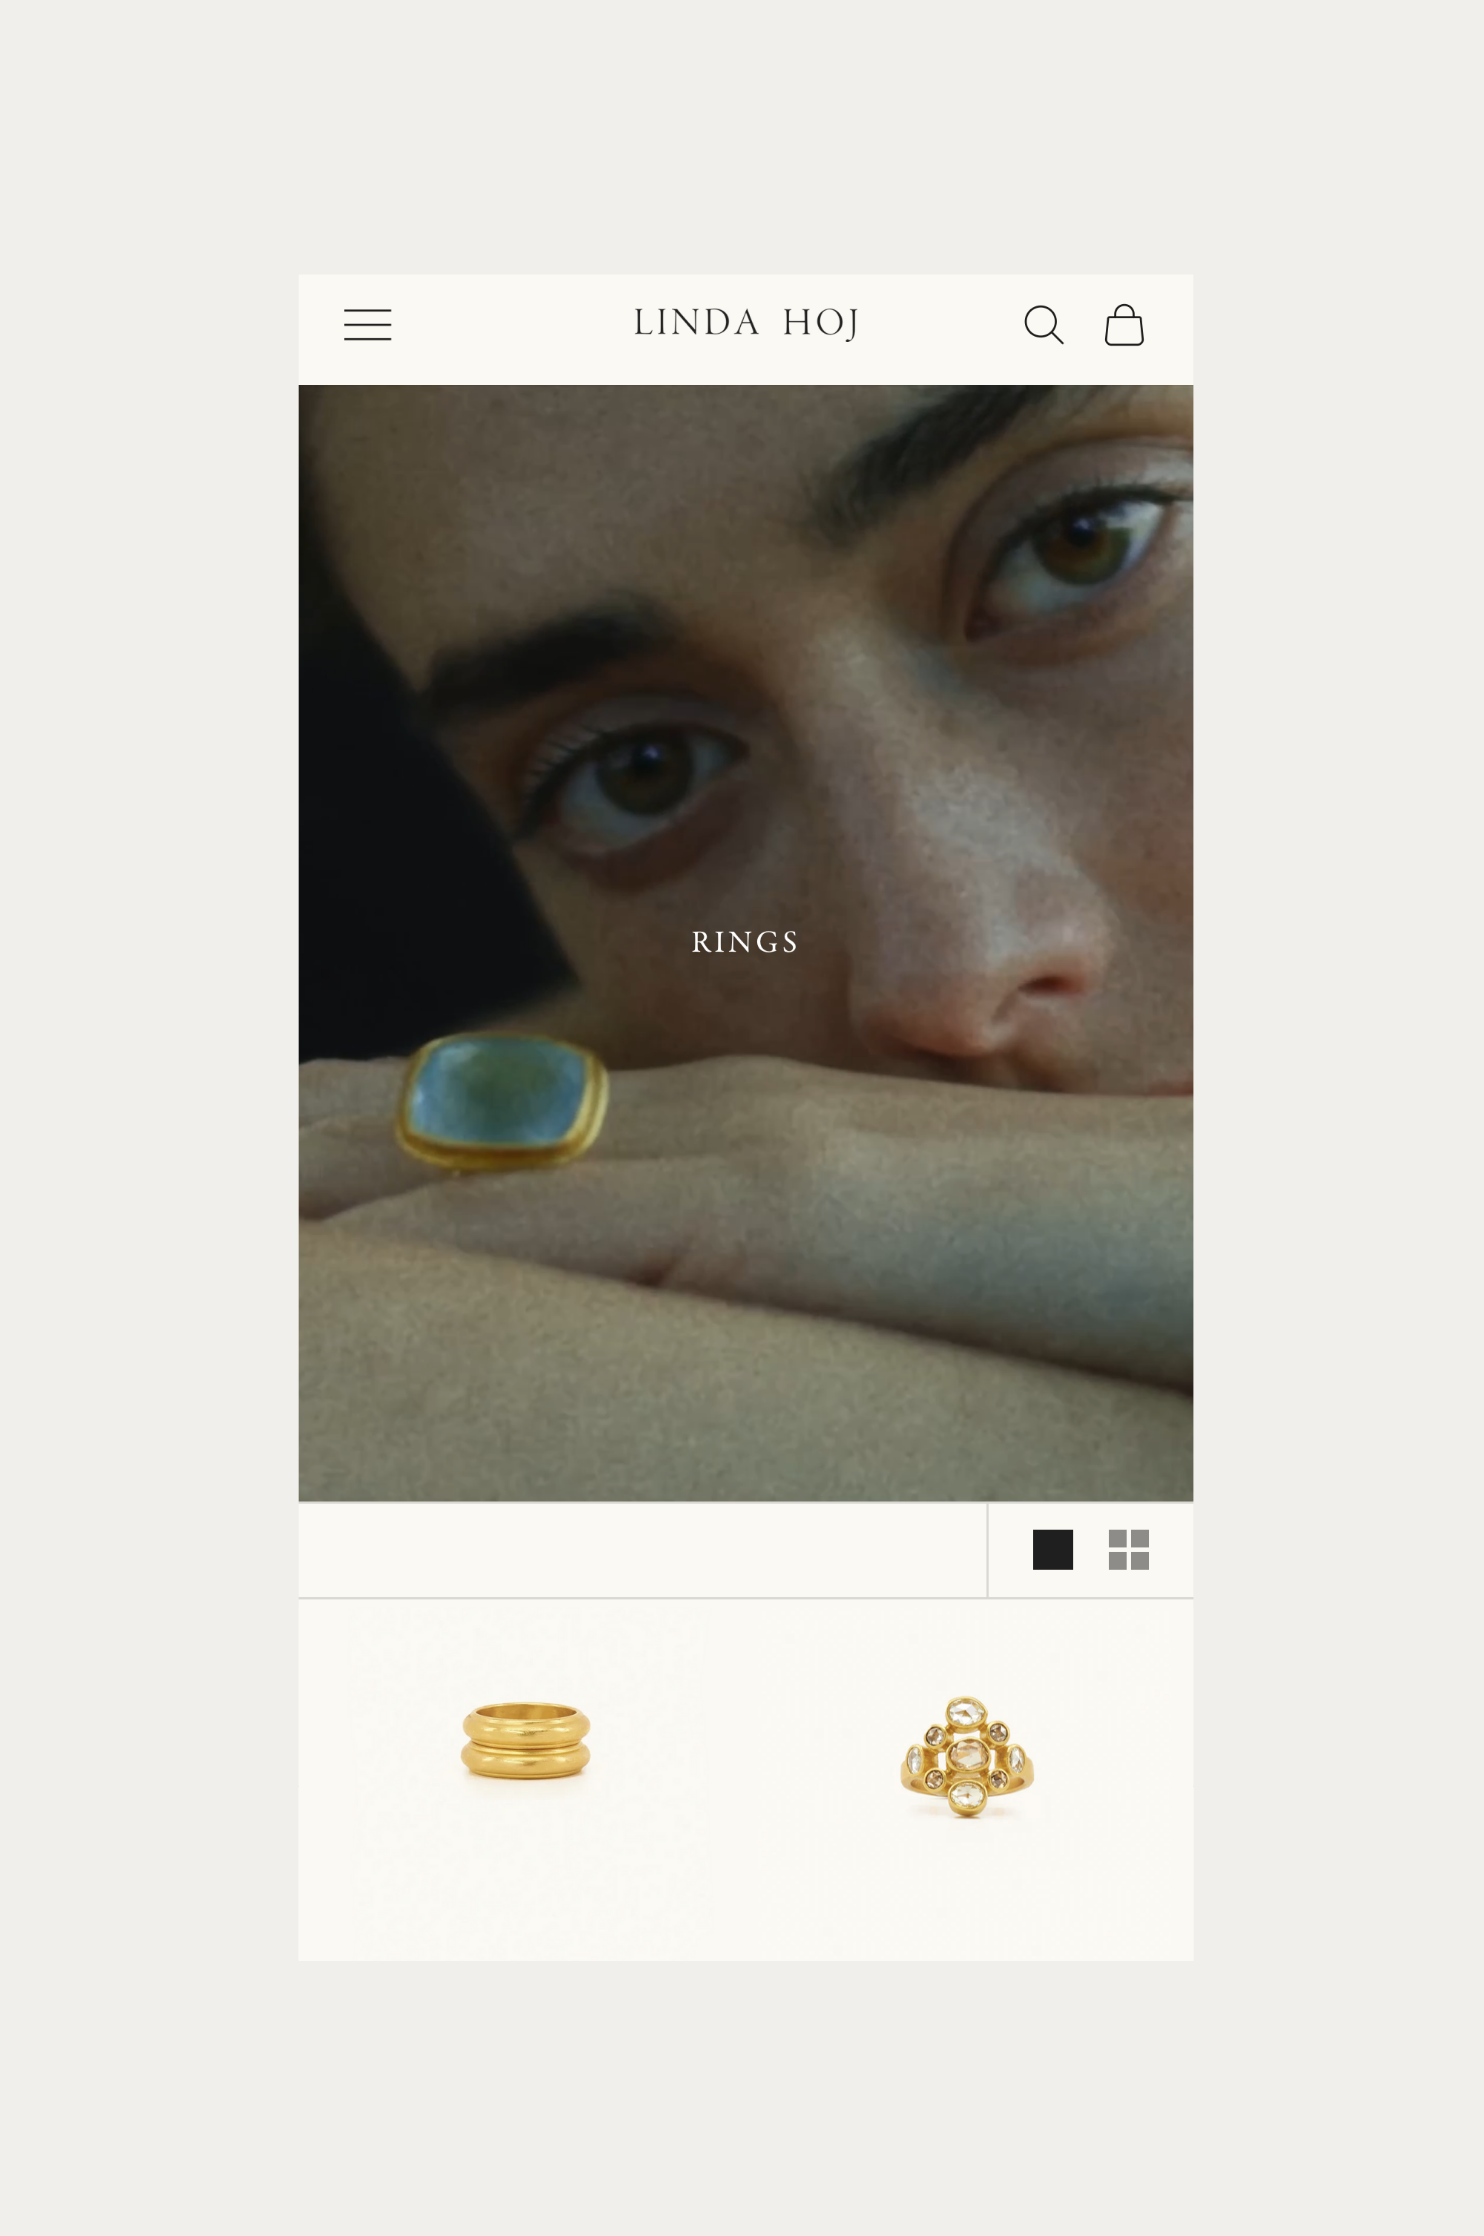The height and width of the screenshot is (2236, 1484).
Task: Open the hamburger navigation menu
Action: 367,324
